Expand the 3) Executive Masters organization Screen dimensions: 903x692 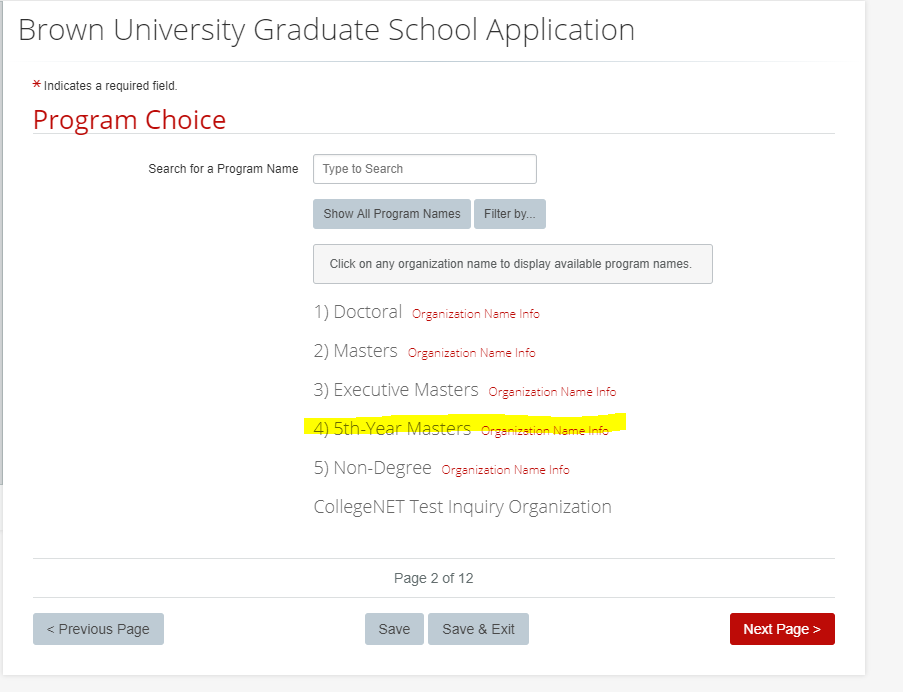click(396, 390)
